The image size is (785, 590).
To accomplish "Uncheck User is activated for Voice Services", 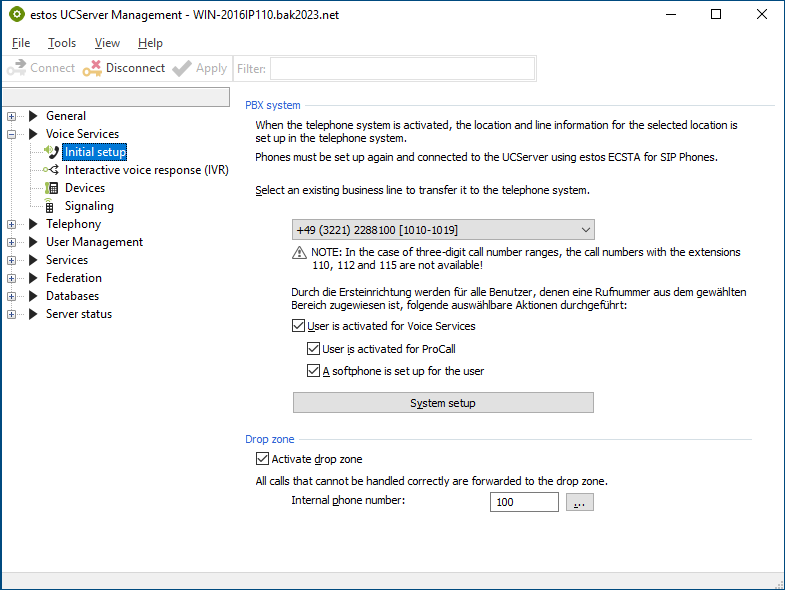I will [x=299, y=326].
